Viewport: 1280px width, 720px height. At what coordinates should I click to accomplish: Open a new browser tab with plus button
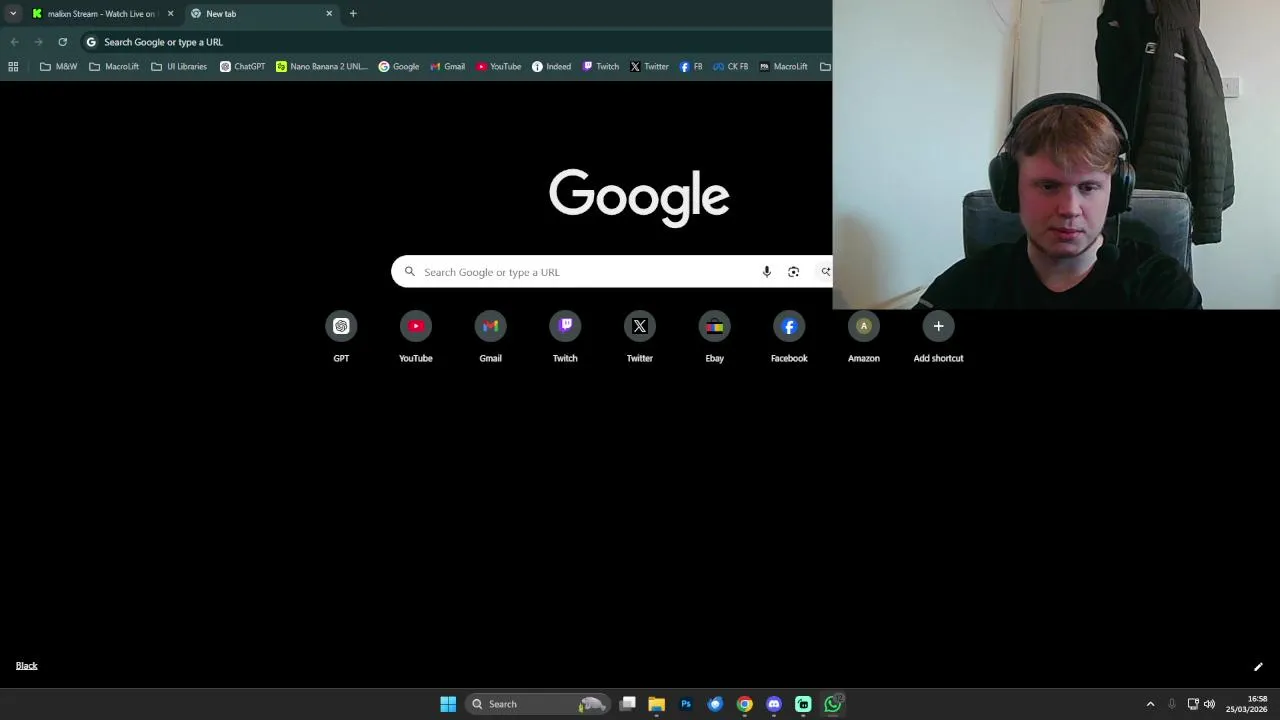pos(353,14)
